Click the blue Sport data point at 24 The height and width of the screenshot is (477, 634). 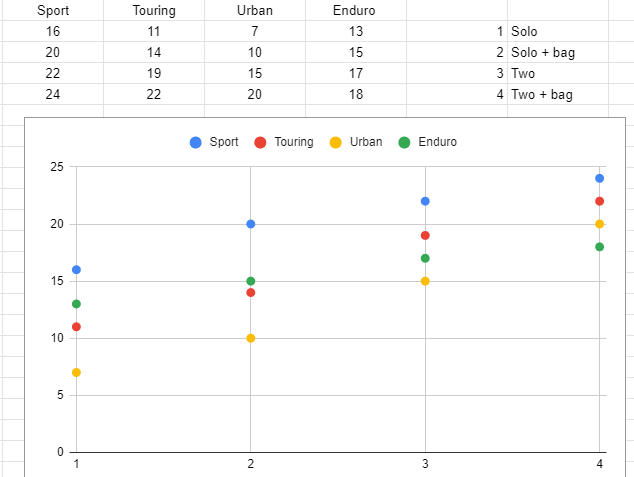[600, 178]
